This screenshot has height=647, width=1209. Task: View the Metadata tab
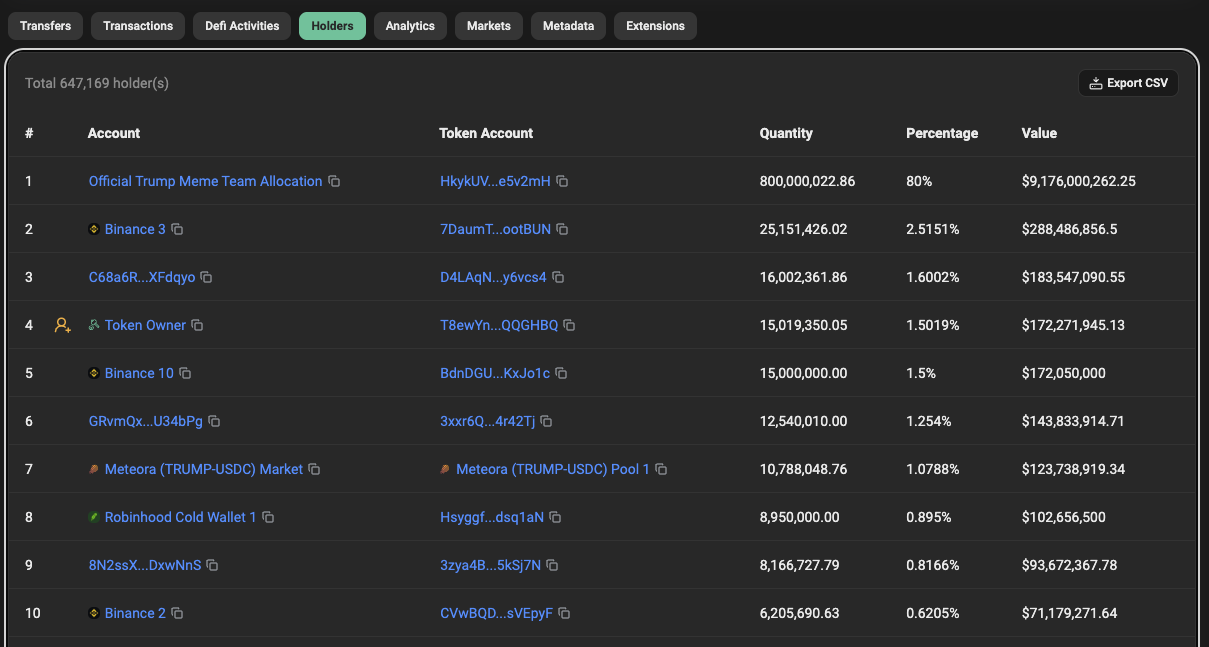coord(568,26)
